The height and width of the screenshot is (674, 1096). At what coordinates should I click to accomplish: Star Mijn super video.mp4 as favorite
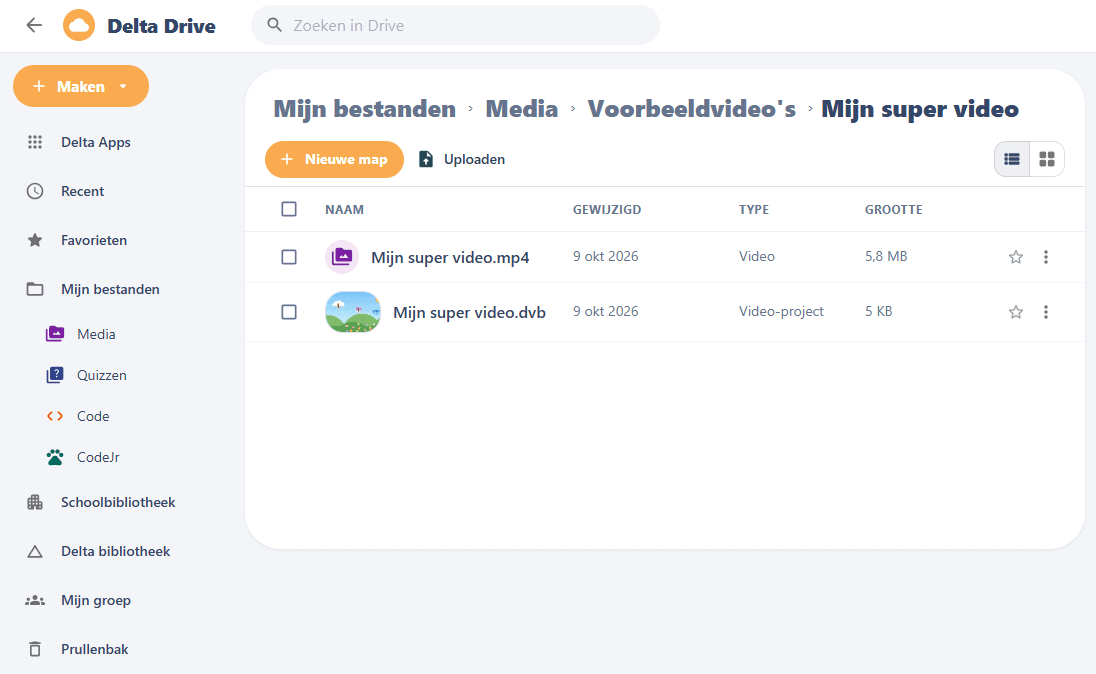pyautogui.click(x=1016, y=257)
